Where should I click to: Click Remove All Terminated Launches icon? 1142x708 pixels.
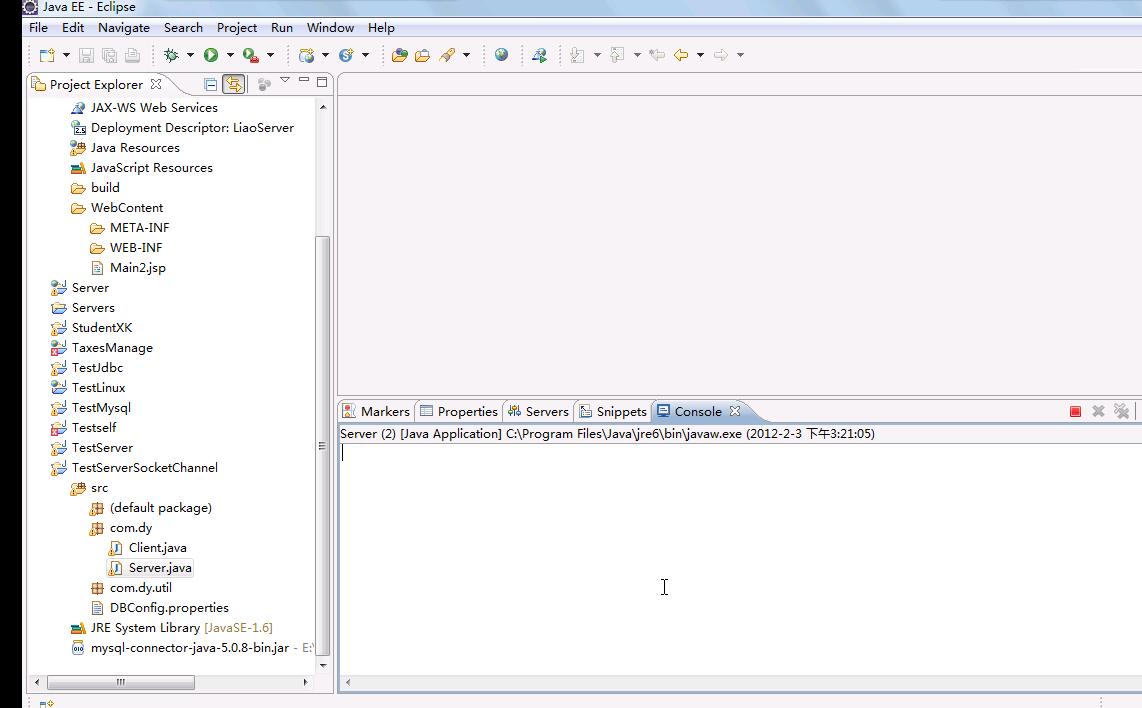1122,412
